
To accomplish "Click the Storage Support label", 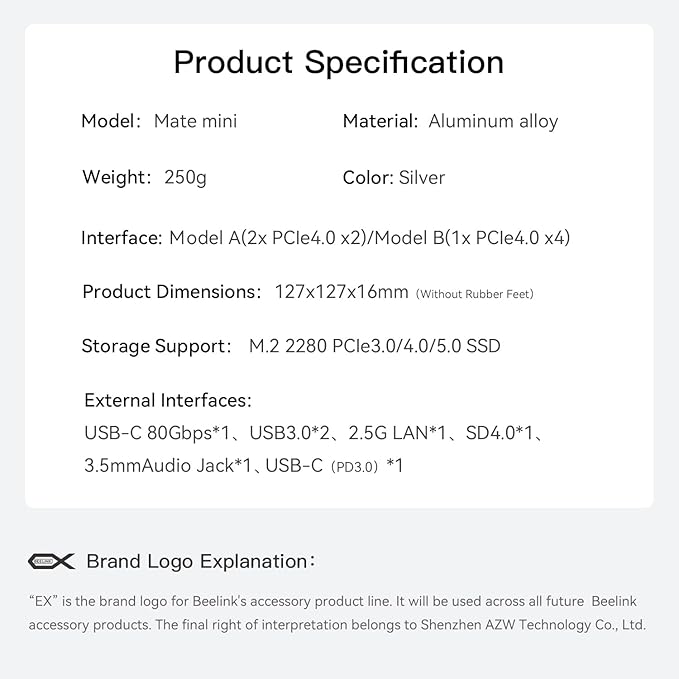I will (x=156, y=346).
